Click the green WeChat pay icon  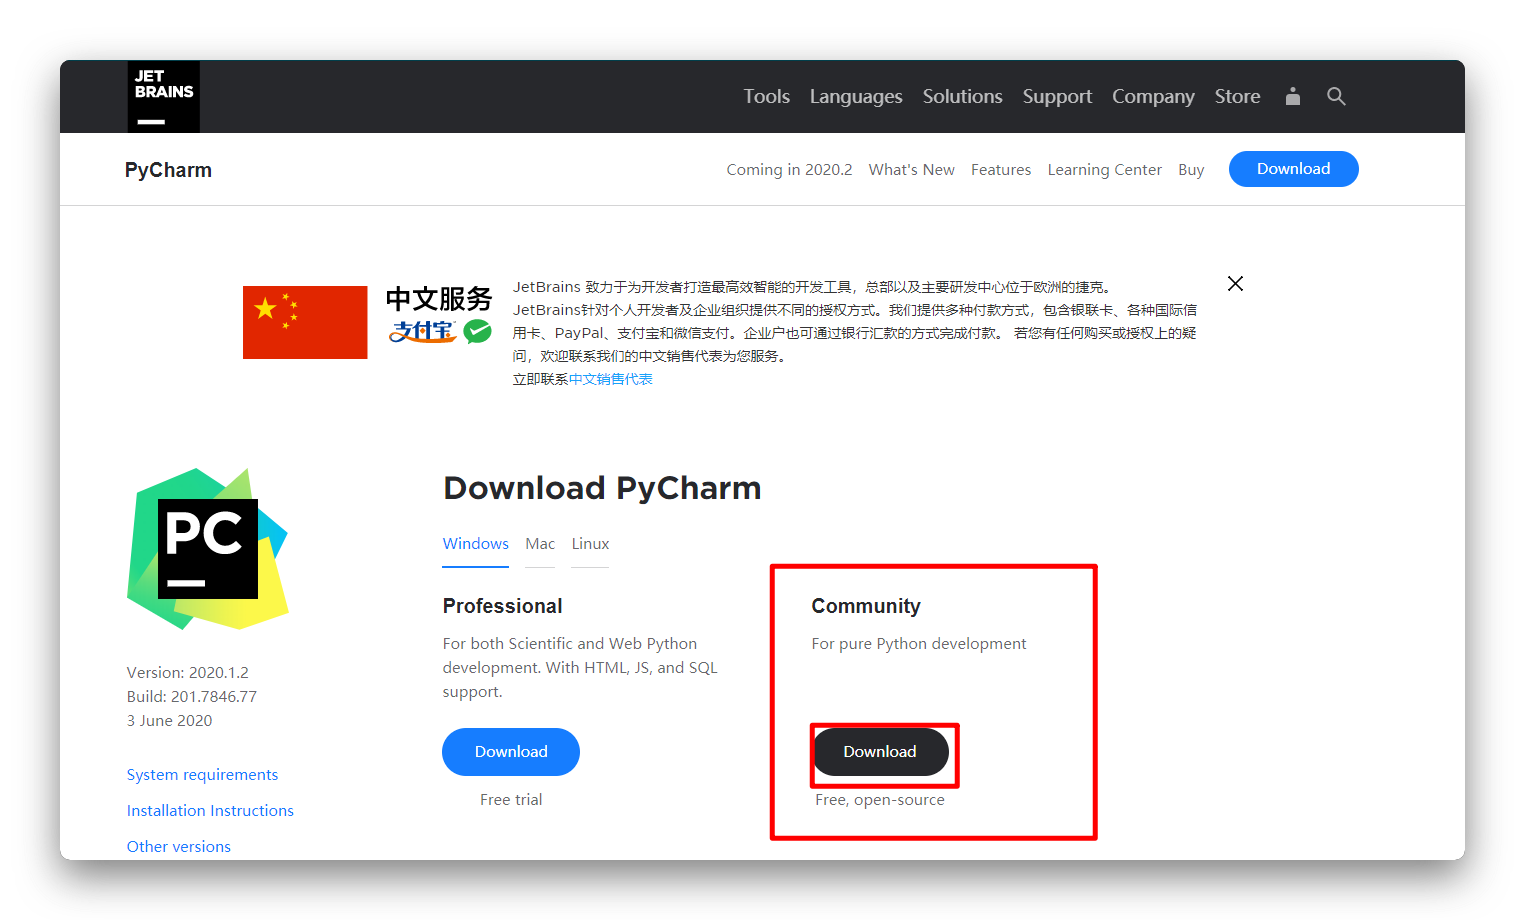pos(478,331)
